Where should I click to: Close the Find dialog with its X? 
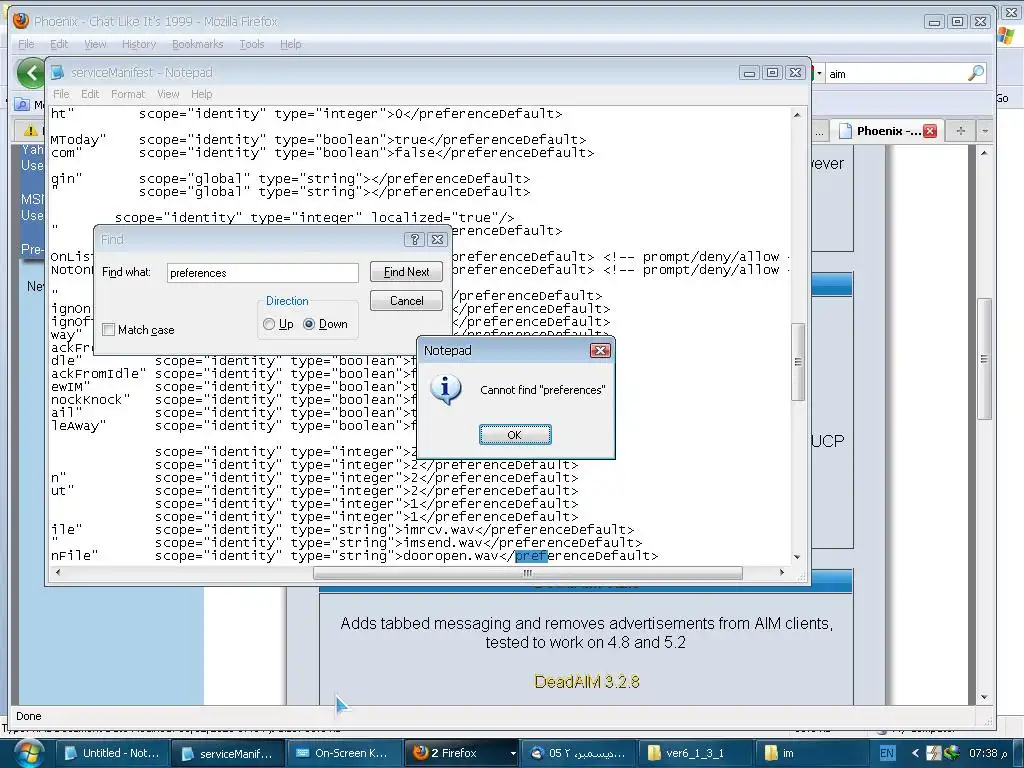point(438,240)
